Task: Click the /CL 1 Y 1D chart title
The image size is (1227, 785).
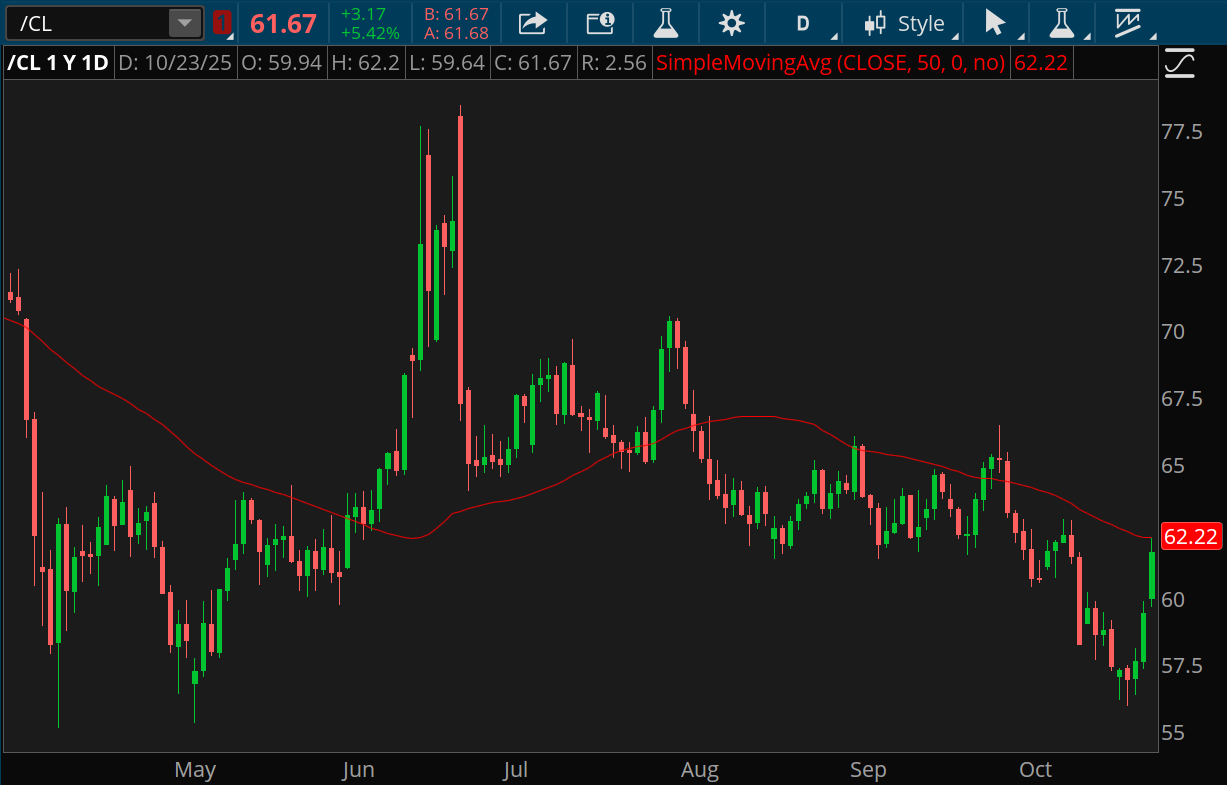Action: pos(58,64)
